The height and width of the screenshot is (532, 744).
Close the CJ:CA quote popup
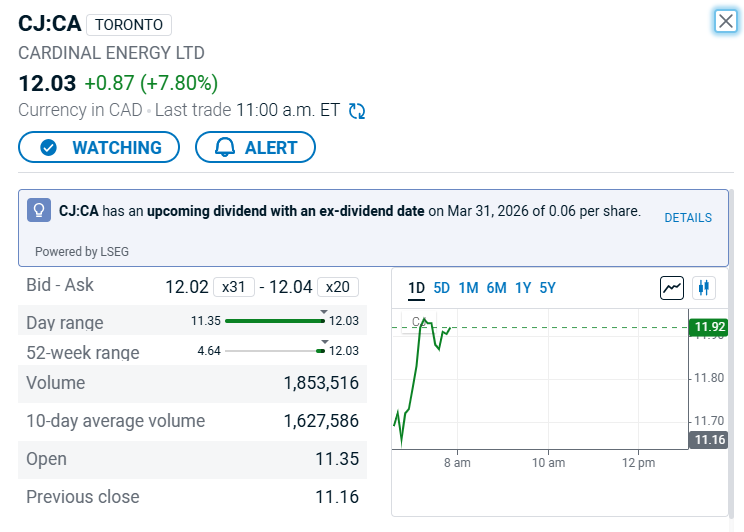725,21
